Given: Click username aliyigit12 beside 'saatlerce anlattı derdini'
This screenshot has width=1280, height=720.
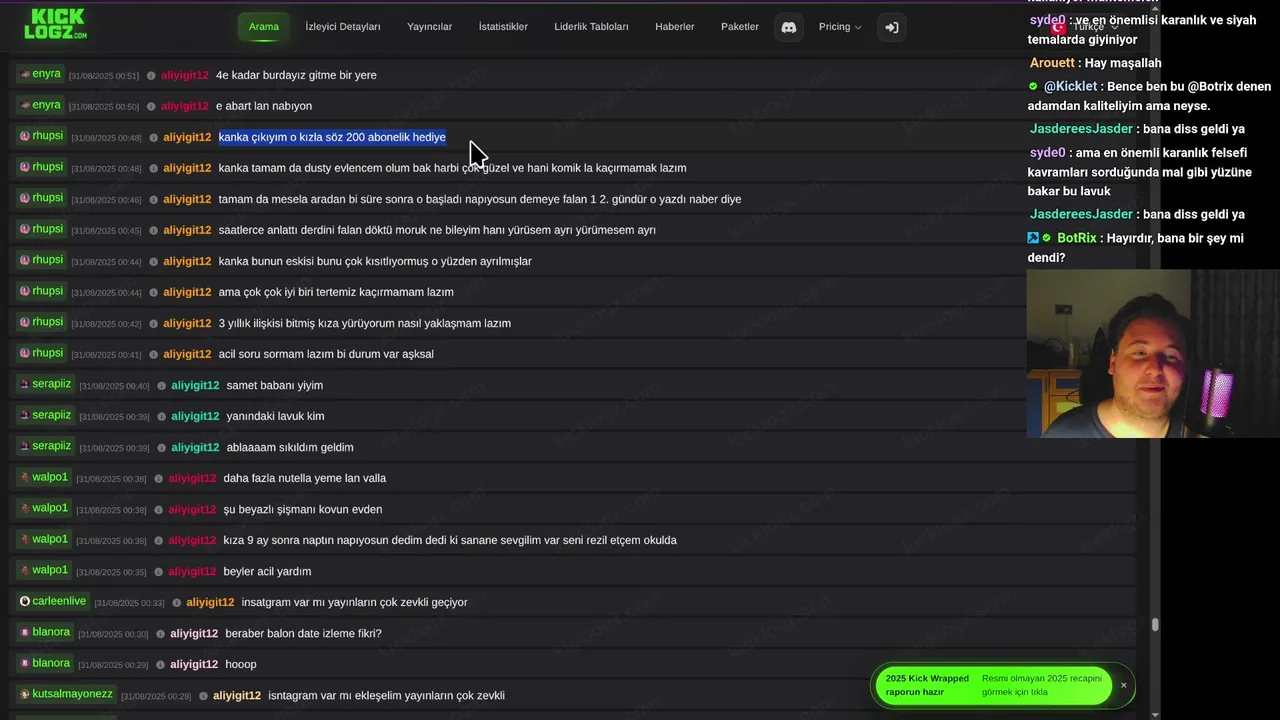Looking at the screenshot, I should [187, 230].
